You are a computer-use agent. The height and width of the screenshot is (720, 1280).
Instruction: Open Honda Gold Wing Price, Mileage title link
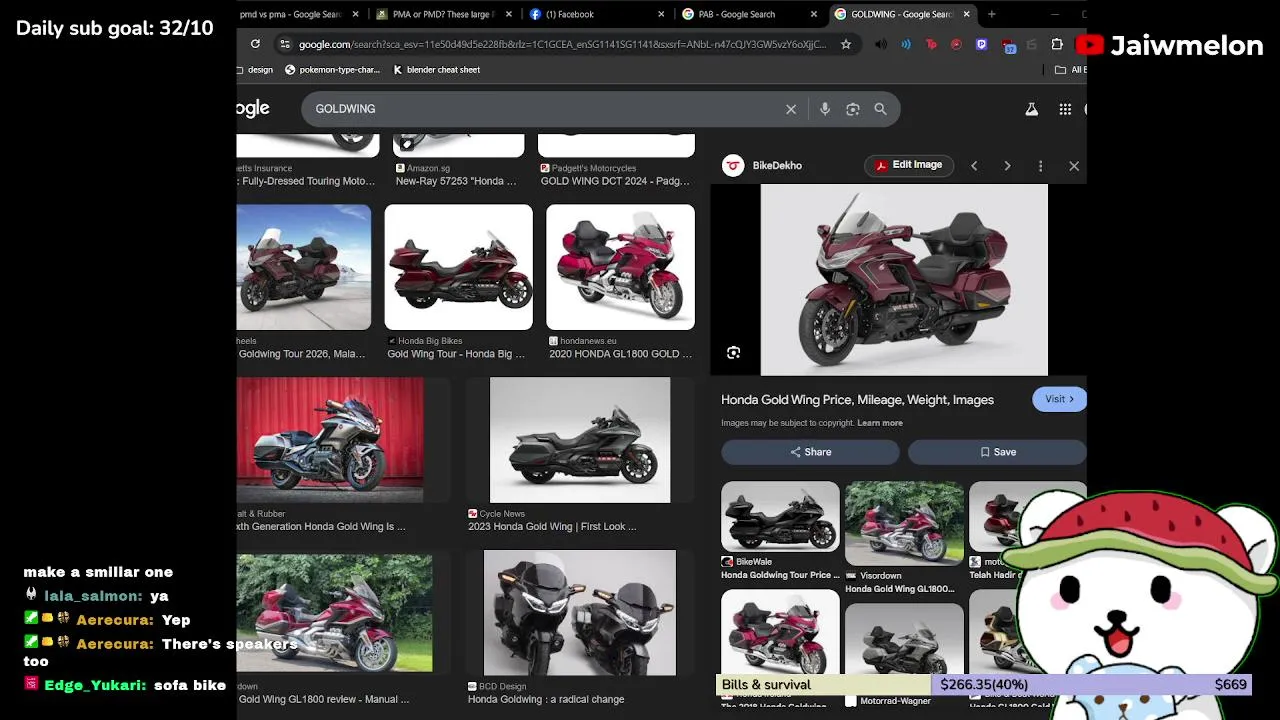[857, 400]
